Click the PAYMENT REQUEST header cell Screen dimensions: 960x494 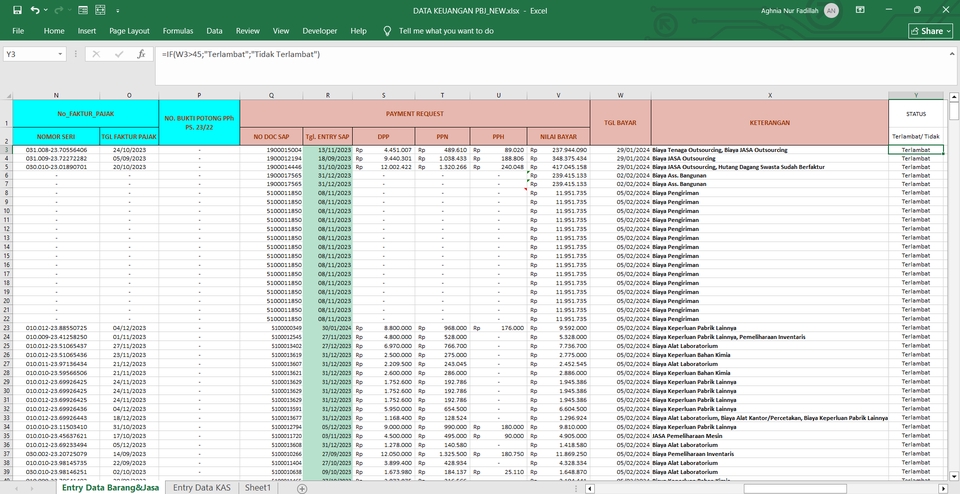(414, 114)
